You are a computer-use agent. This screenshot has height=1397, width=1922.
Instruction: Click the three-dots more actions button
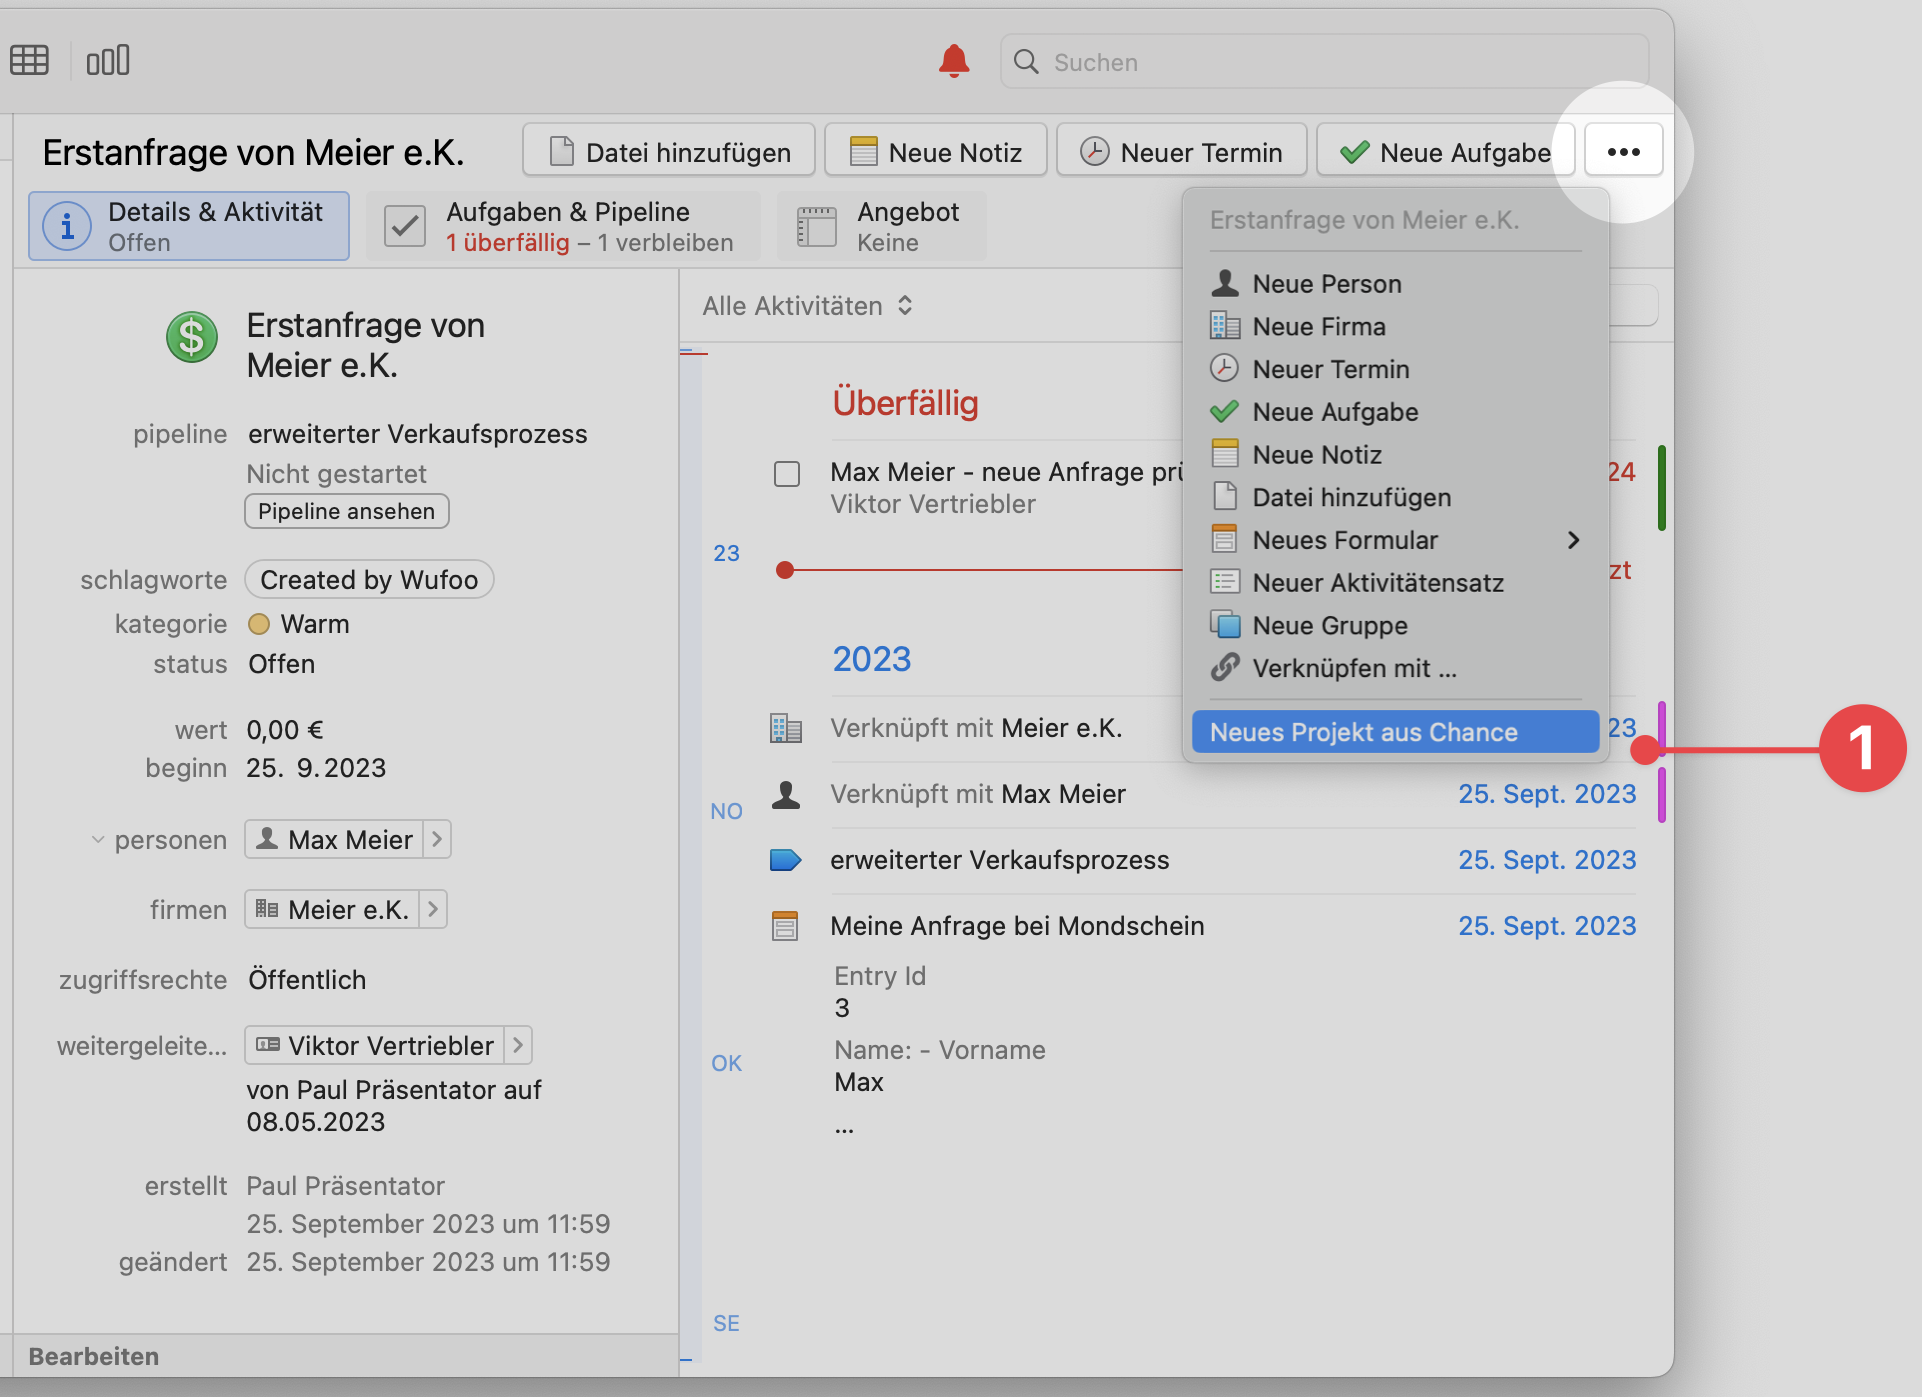(1622, 152)
